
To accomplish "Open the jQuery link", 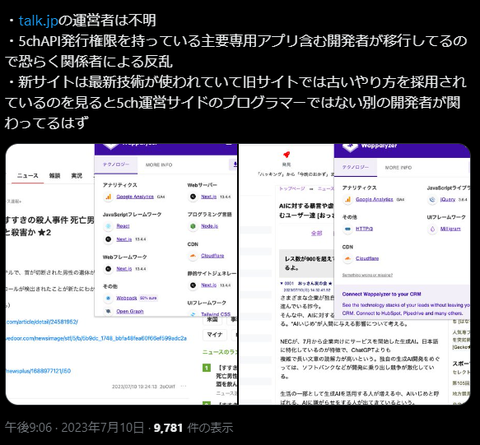I will tap(448, 199).
